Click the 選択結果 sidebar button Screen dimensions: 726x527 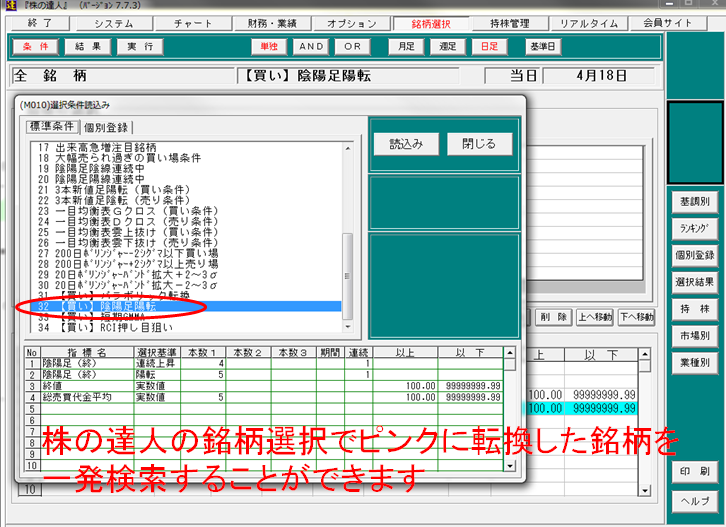pos(694,282)
